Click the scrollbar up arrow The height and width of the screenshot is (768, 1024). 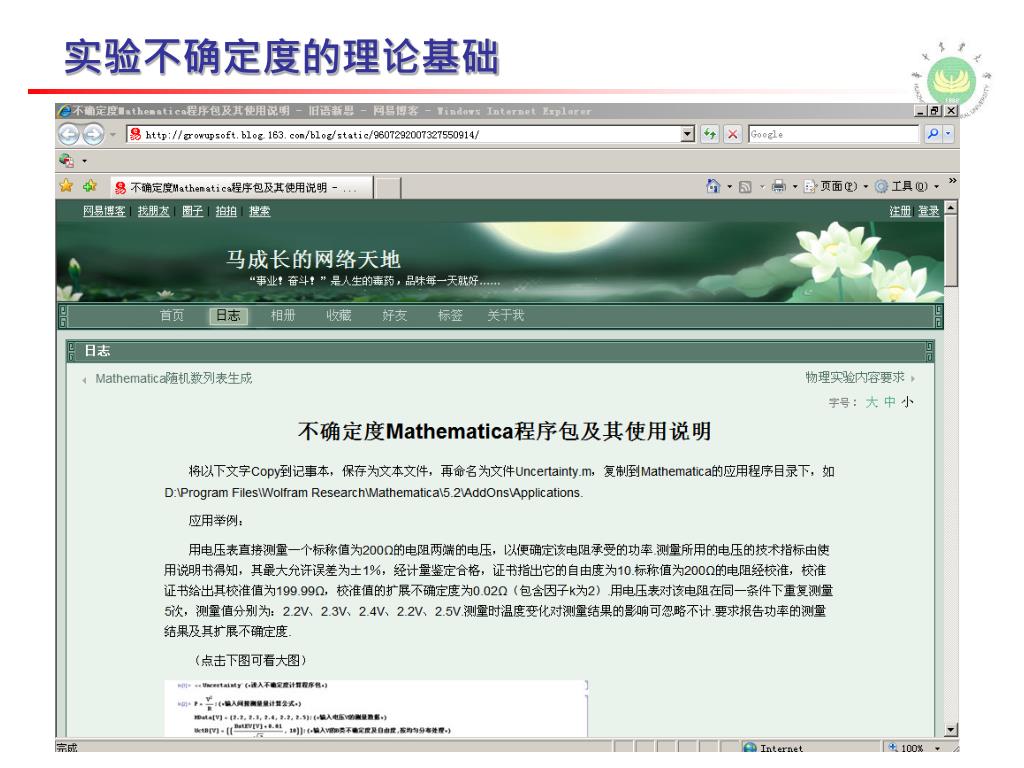coord(951,208)
